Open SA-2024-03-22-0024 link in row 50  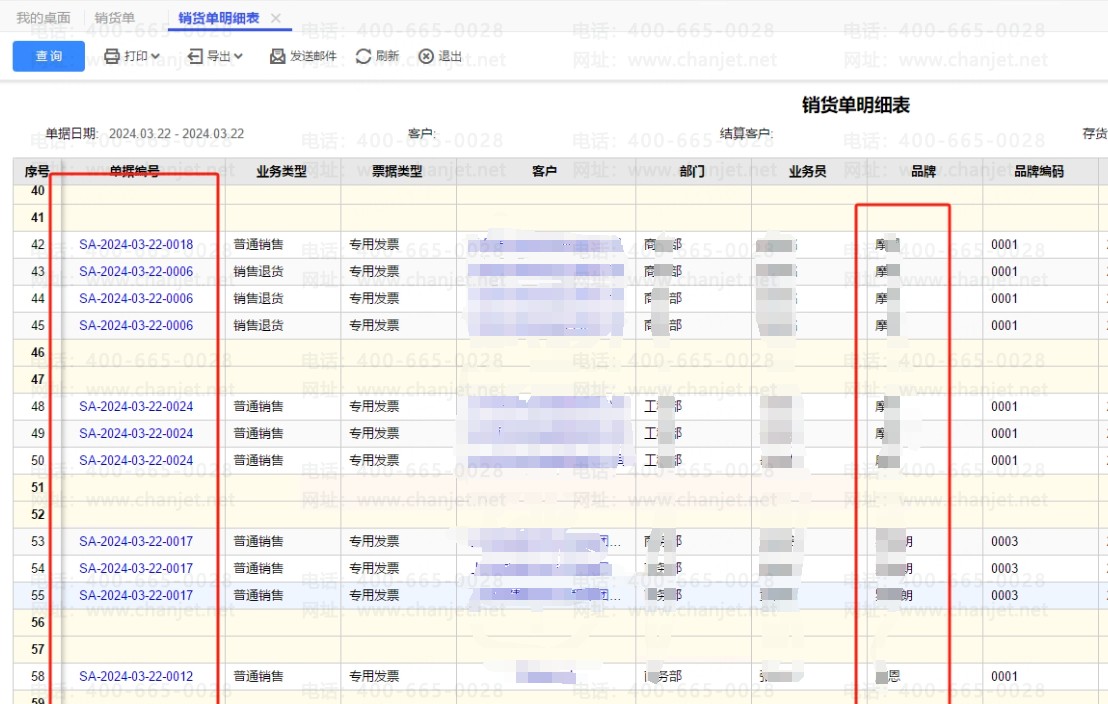pos(136,460)
